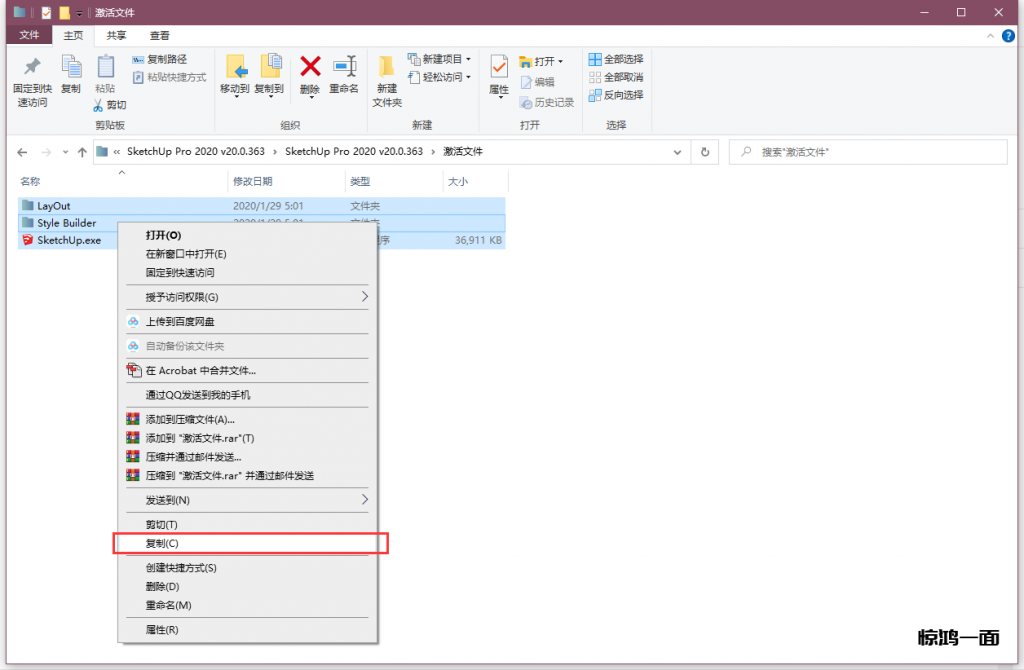Choose Copy (复制) in context menu
This screenshot has height=670, width=1024.
[x=162, y=543]
